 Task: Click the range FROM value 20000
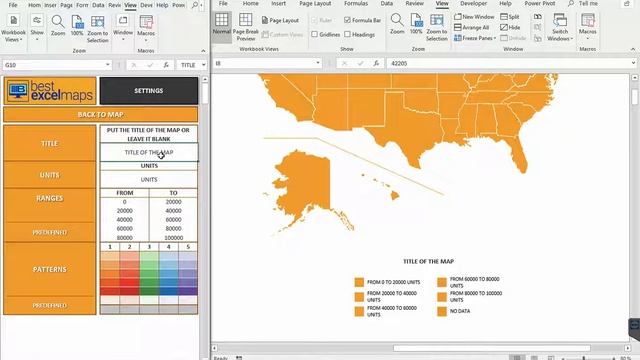pyautogui.click(x=124, y=211)
